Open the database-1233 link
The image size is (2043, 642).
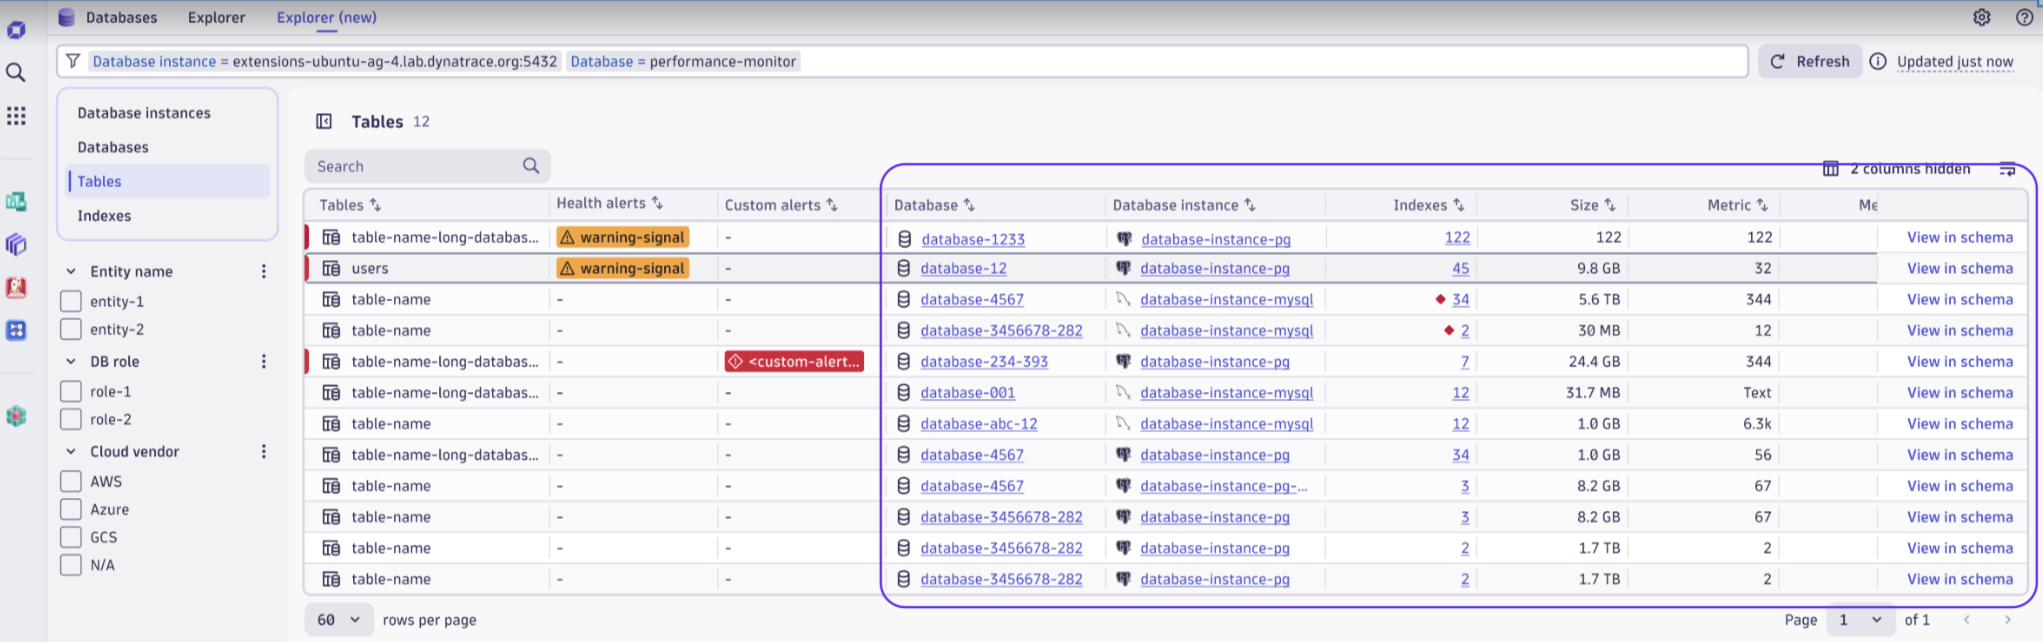(x=973, y=239)
